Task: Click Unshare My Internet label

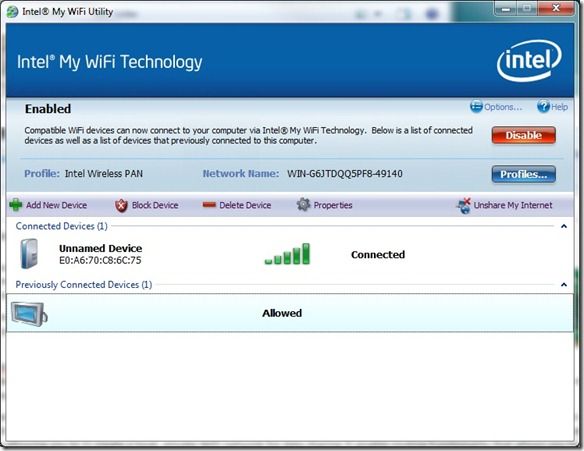Action: coord(513,205)
